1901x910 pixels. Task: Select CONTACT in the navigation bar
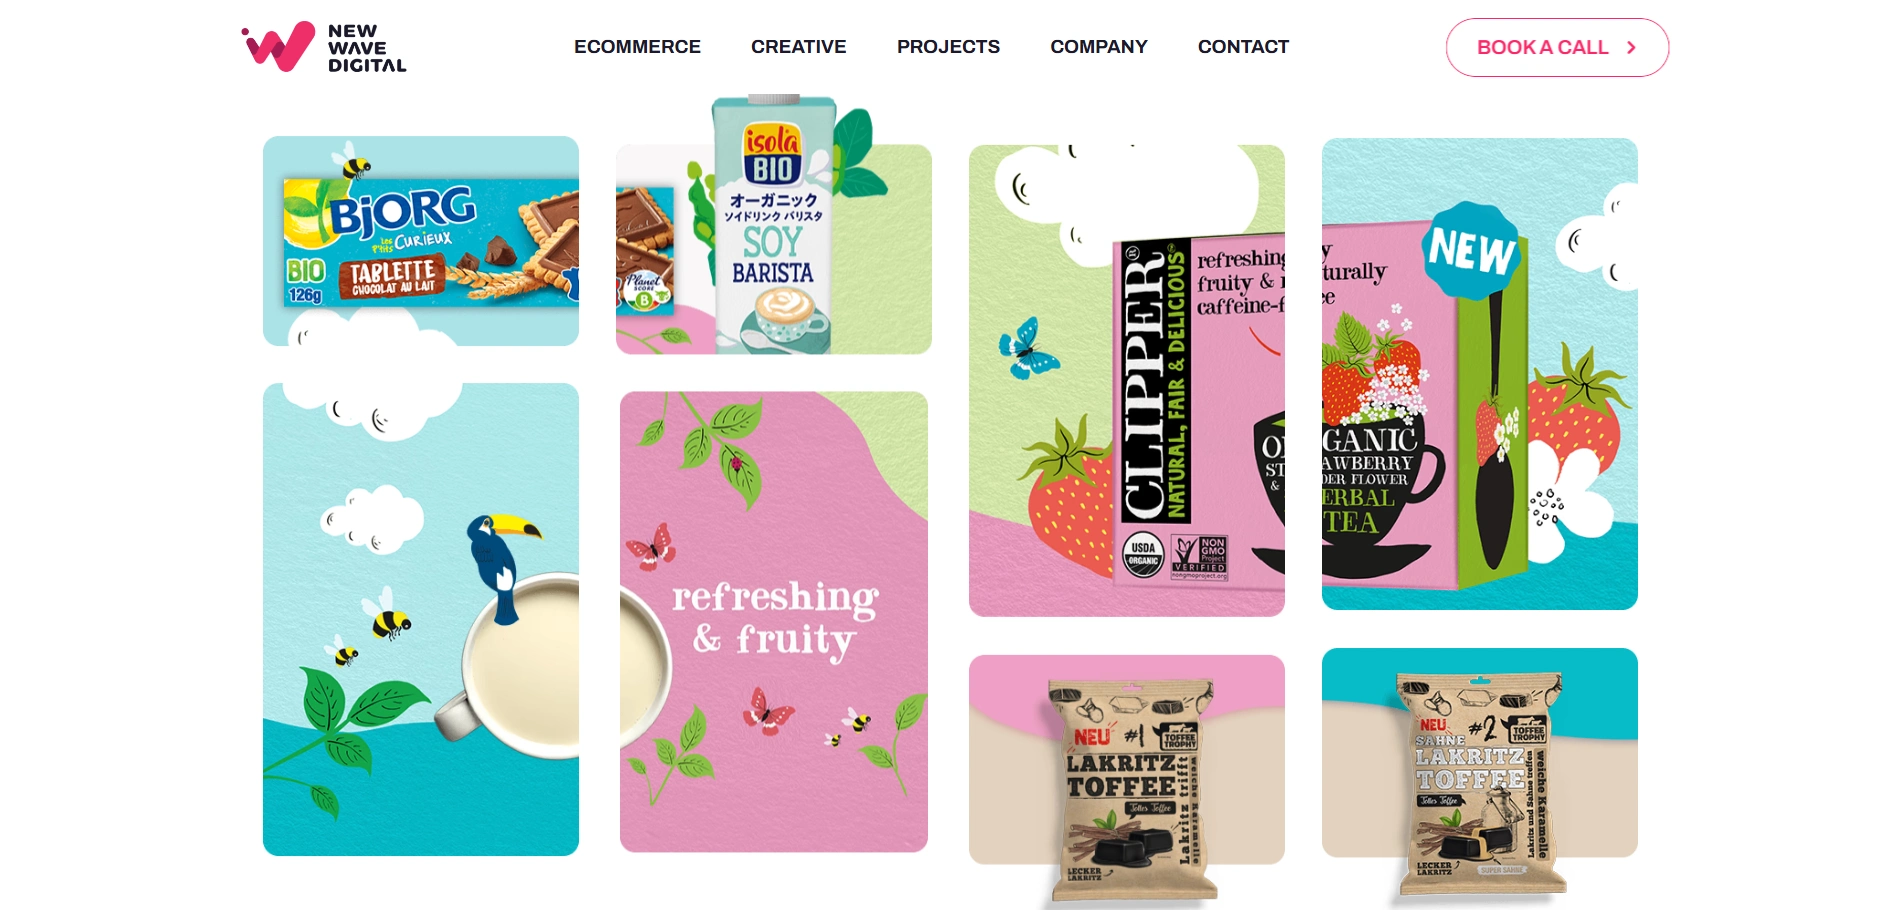click(1243, 47)
